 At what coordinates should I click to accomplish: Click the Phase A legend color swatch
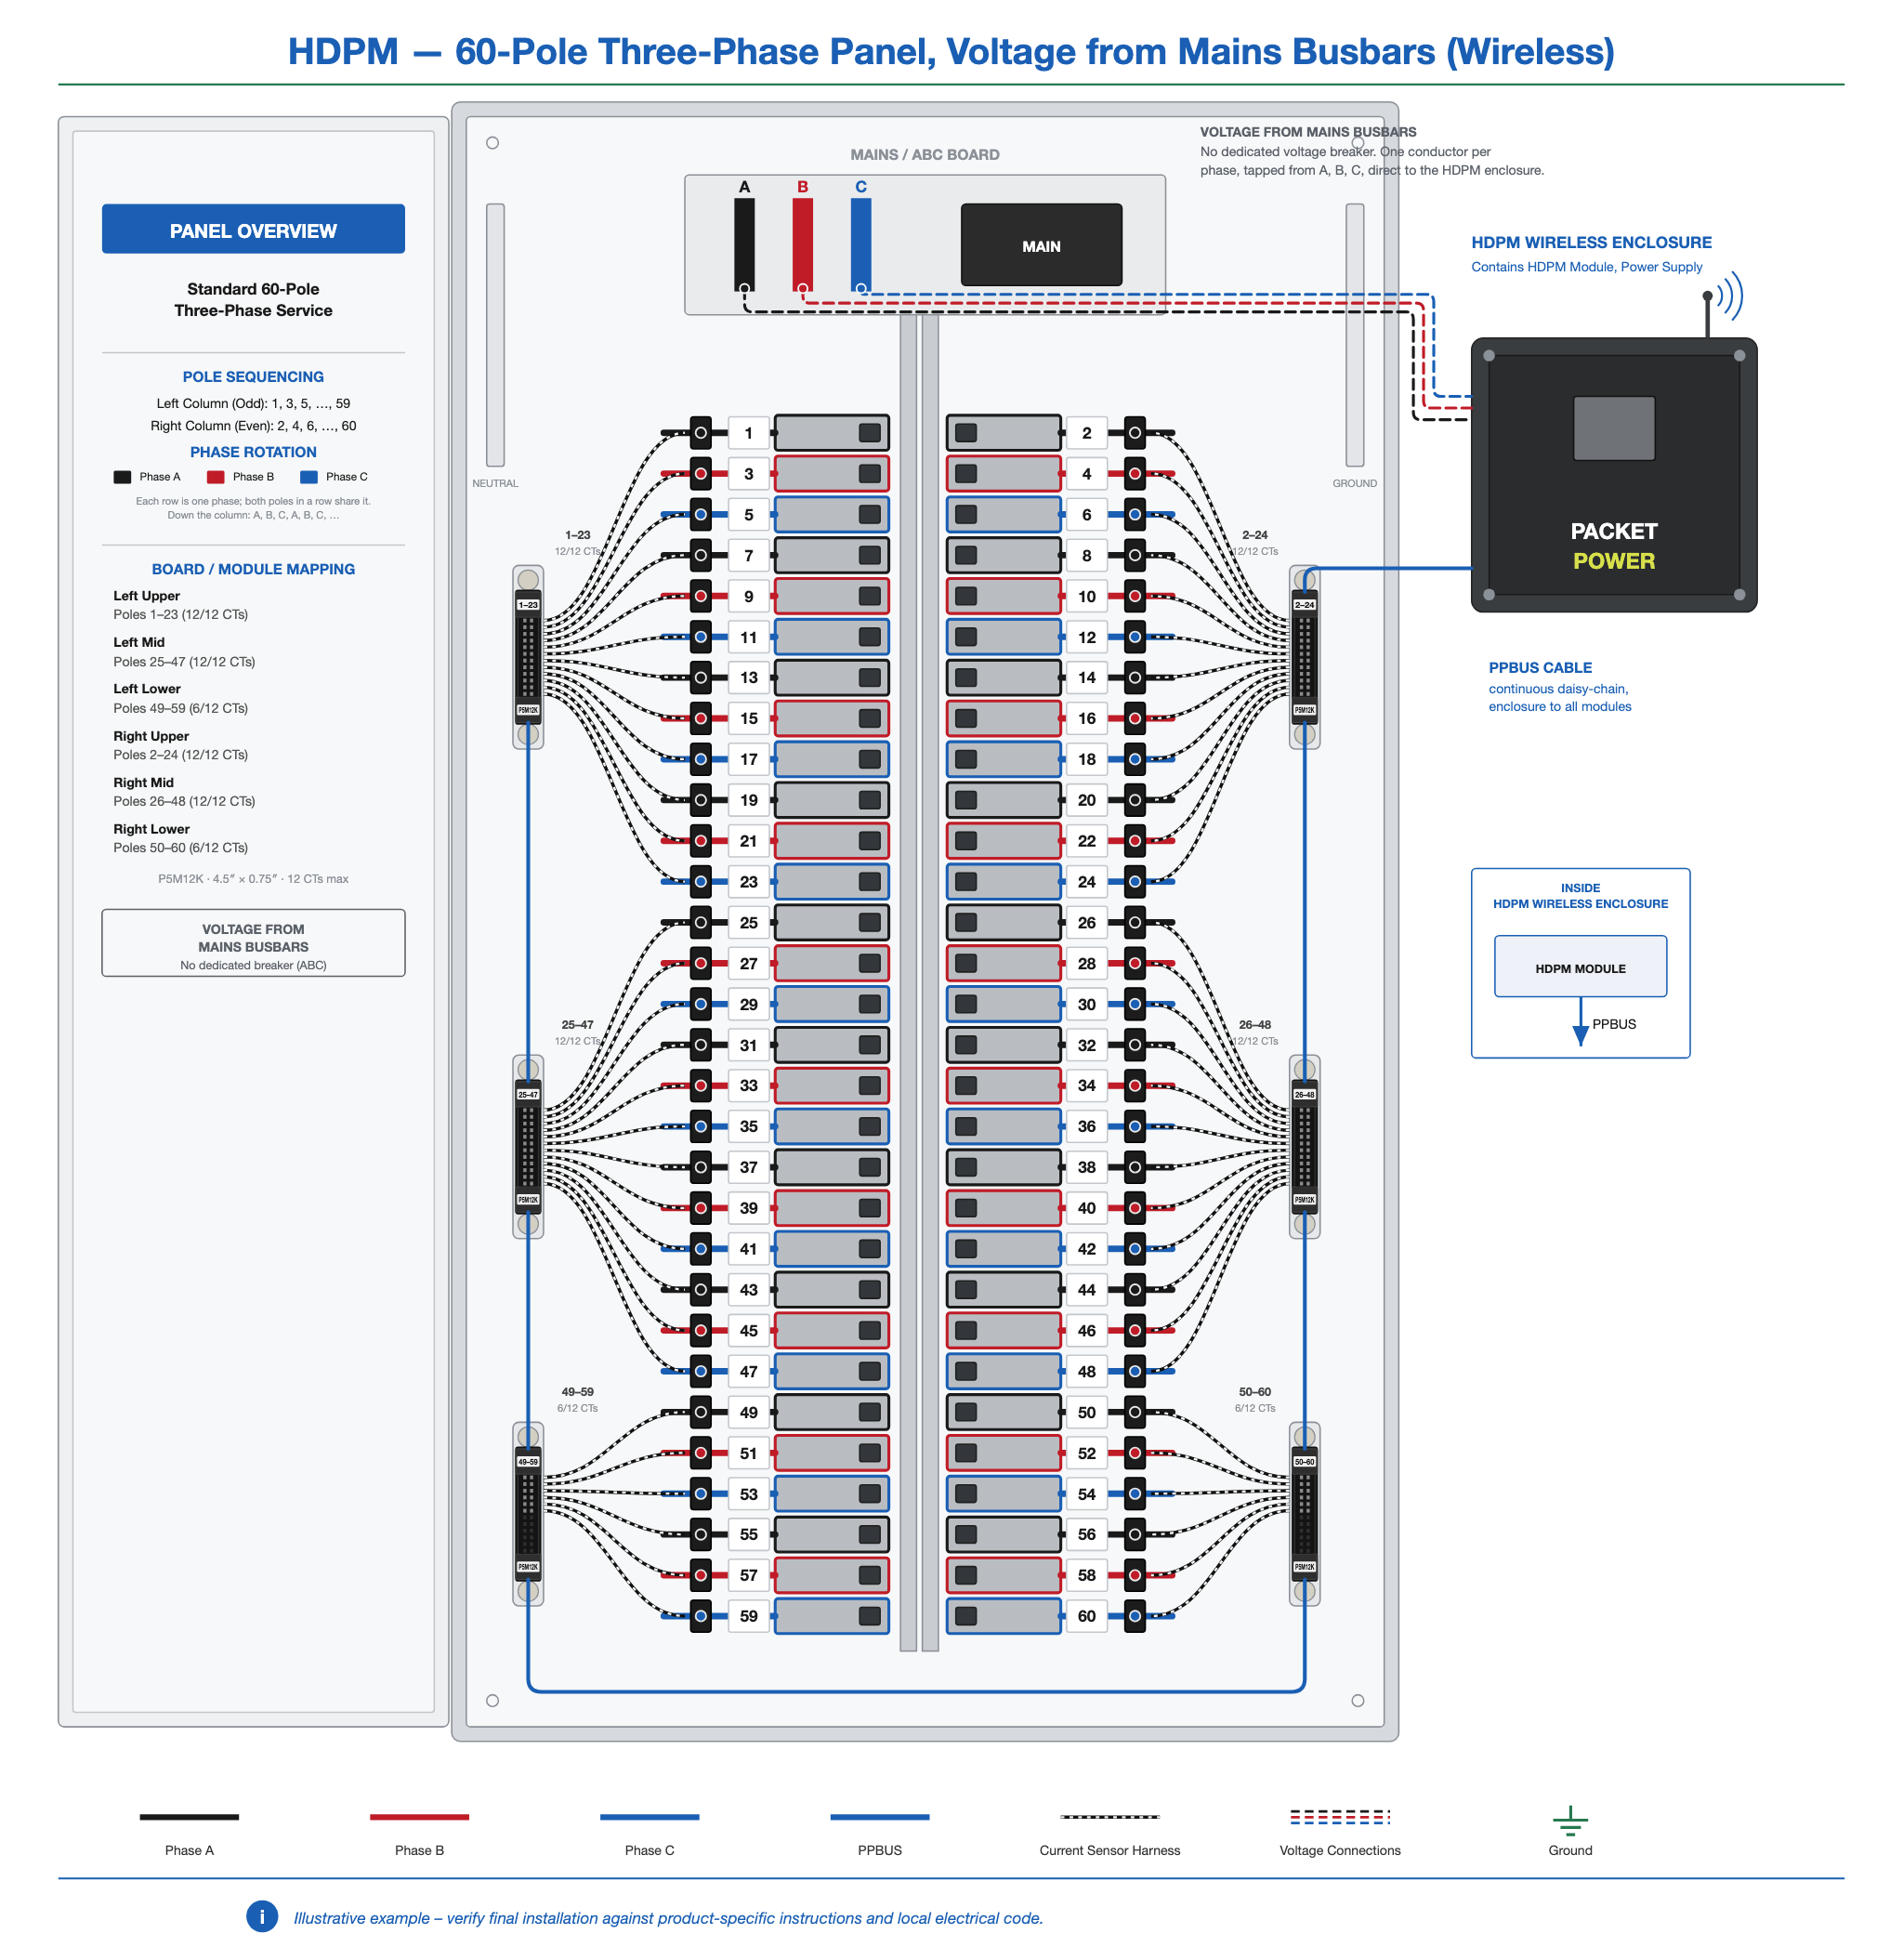pos(189,1817)
